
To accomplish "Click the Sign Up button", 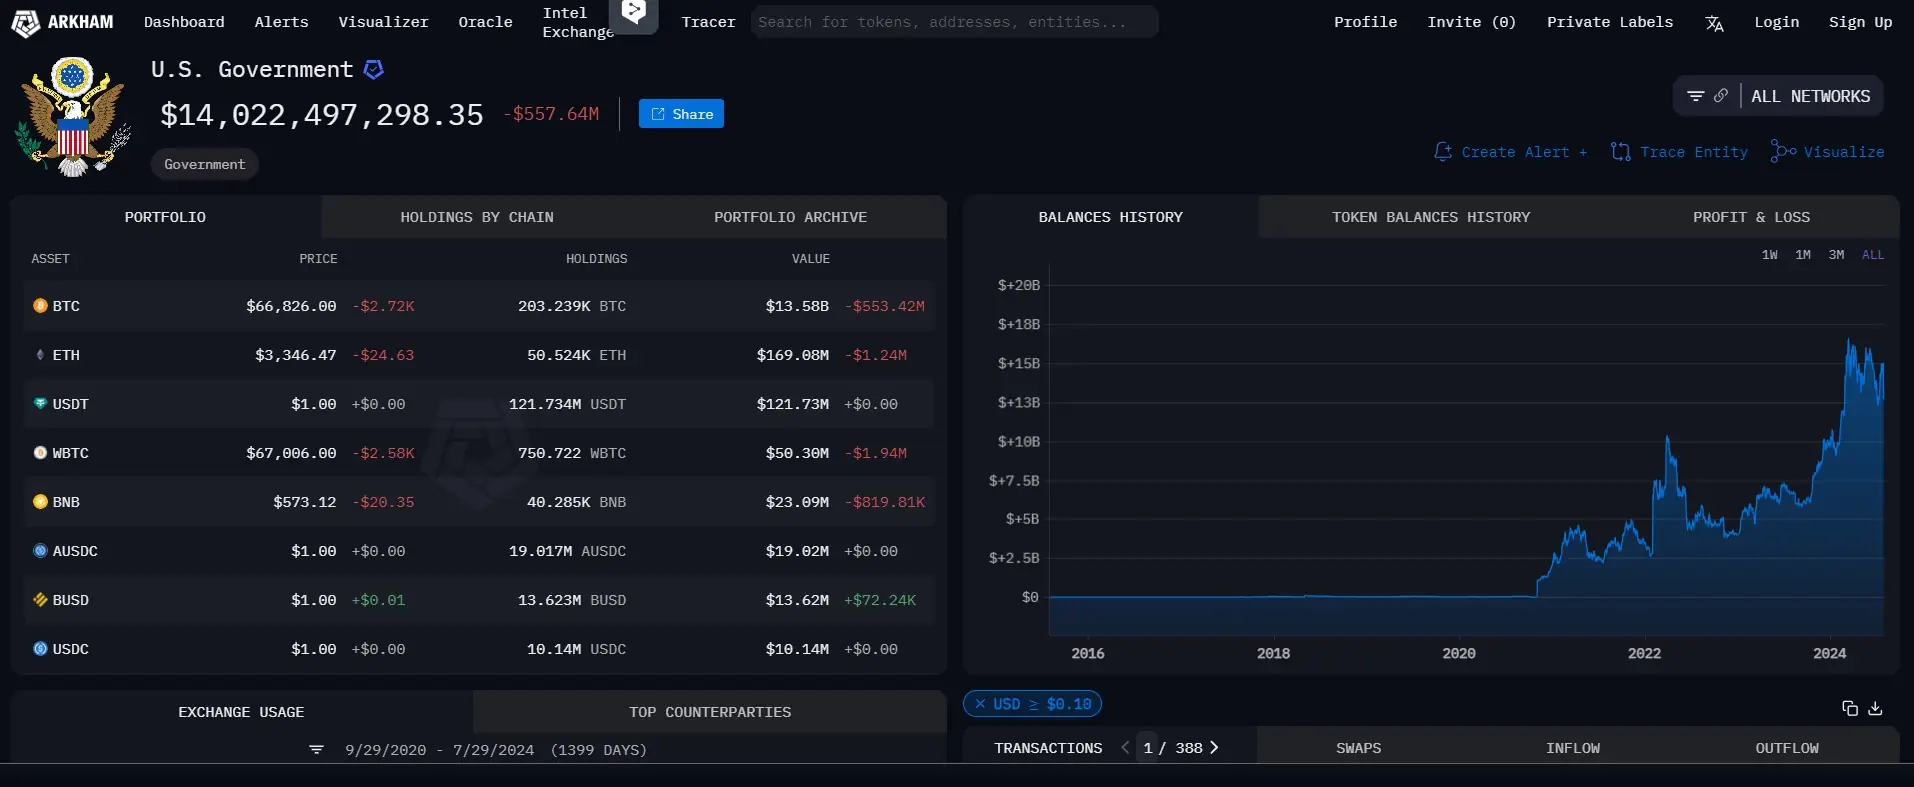I will 1860,22.
